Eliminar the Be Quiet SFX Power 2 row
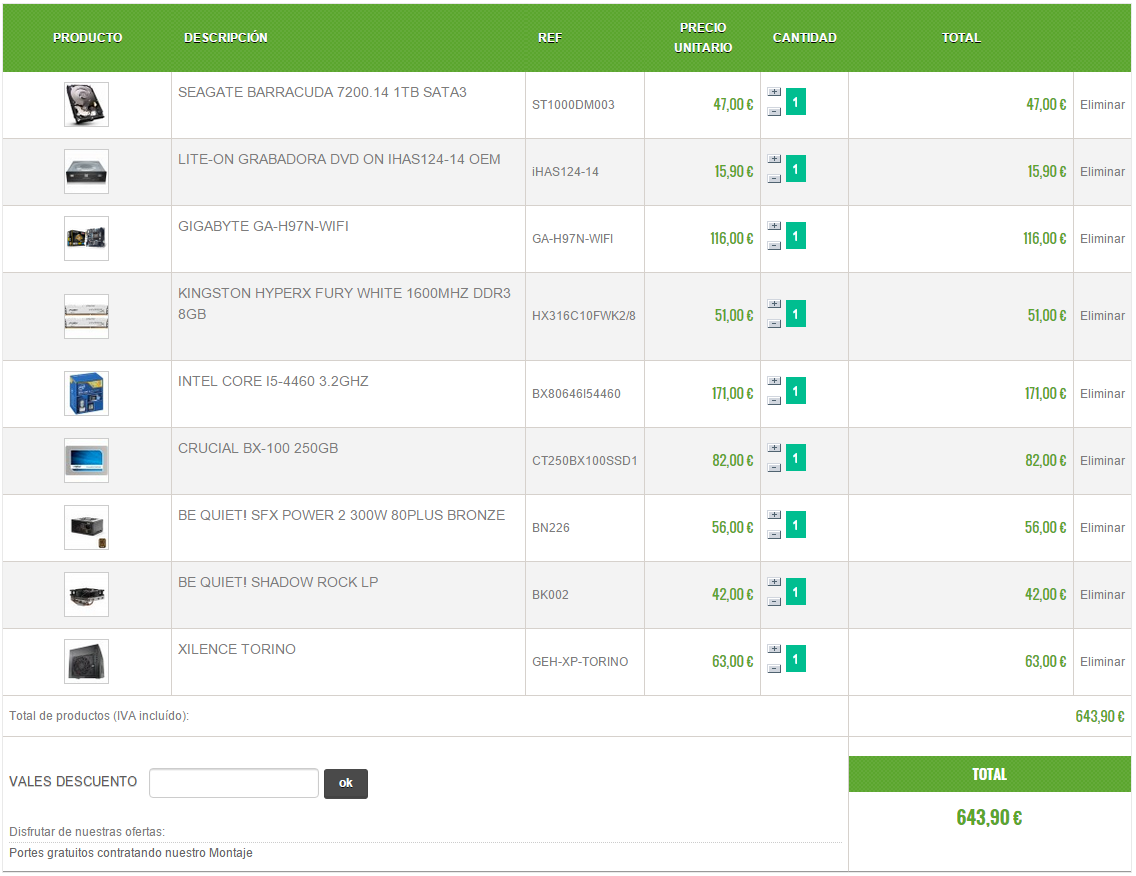 click(x=1102, y=527)
